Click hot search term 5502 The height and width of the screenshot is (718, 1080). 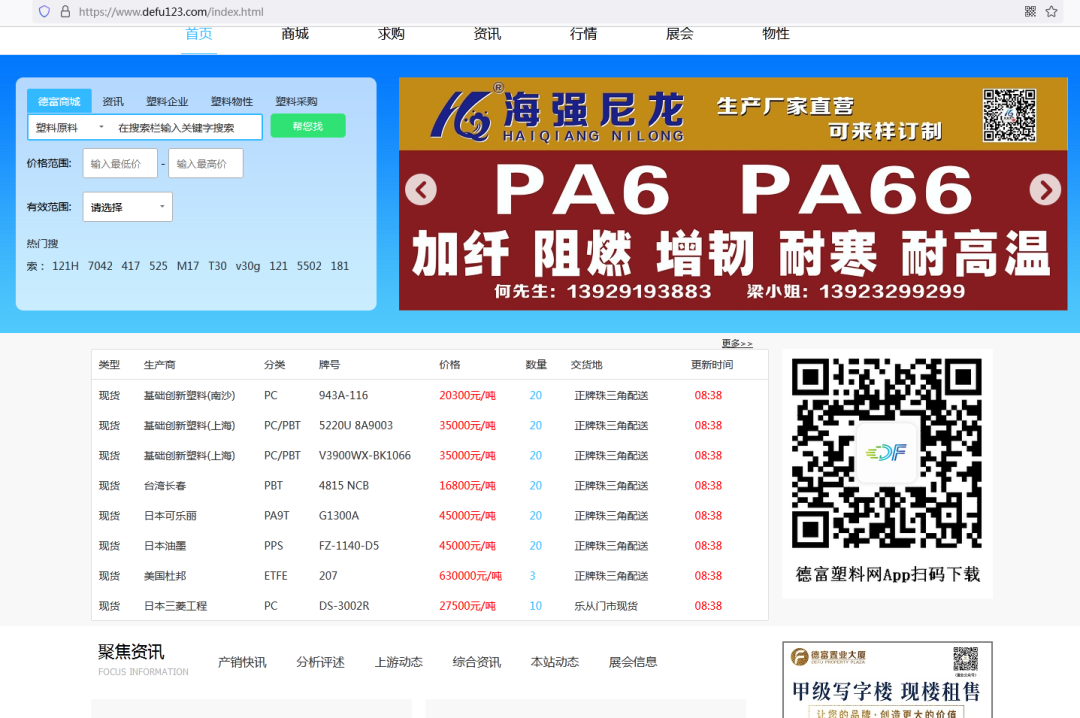coord(309,266)
